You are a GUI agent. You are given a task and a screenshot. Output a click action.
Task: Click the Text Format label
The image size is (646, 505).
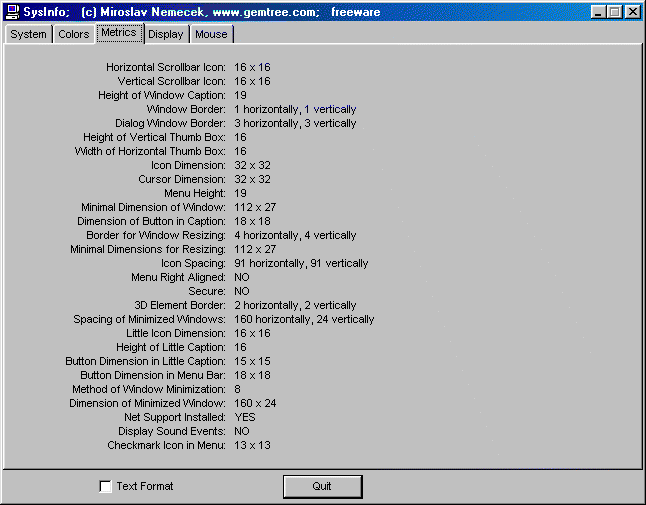point(144,487)
